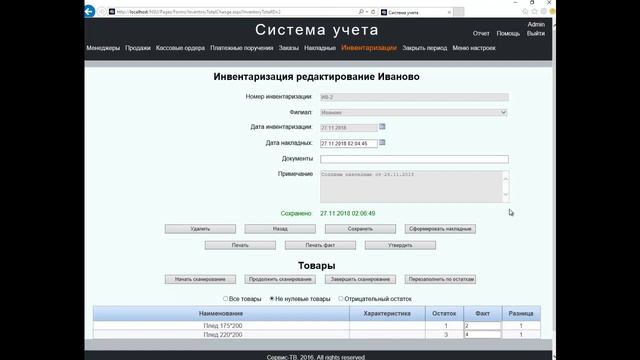Image resolution: width=640 pixels, height=360 pixels.
Task: Click the Admin username text
Action: point(536,24)
